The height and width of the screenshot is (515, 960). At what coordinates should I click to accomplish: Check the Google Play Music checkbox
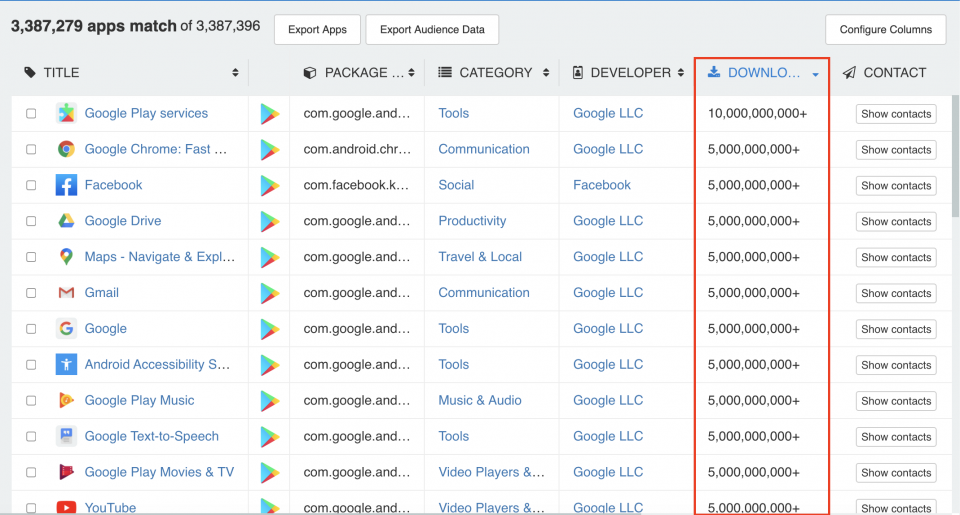tap(31, 400)
